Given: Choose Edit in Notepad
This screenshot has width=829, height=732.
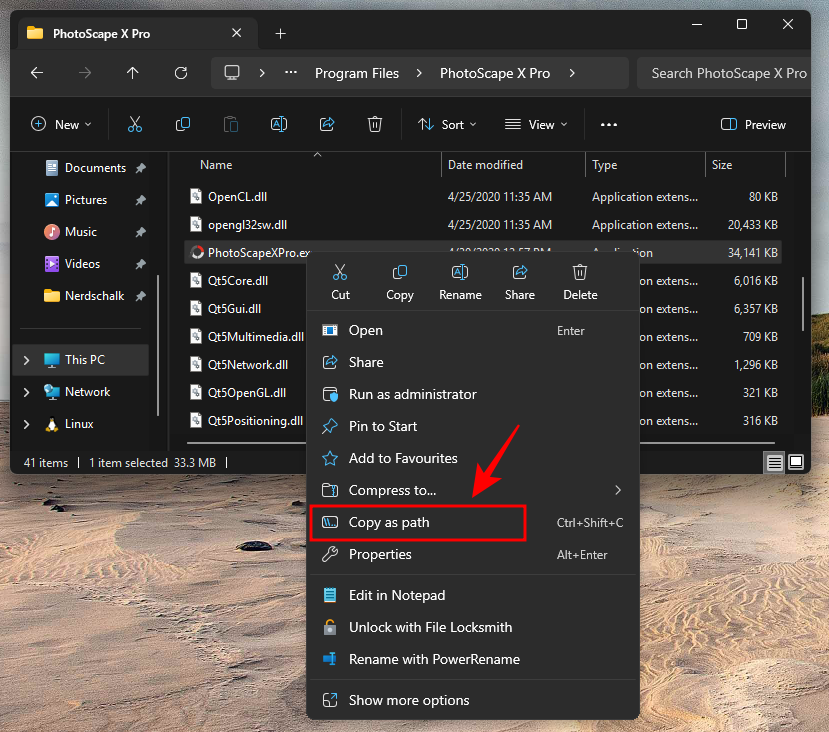Looking at the screenshot, I should click(x=473, y=596).
